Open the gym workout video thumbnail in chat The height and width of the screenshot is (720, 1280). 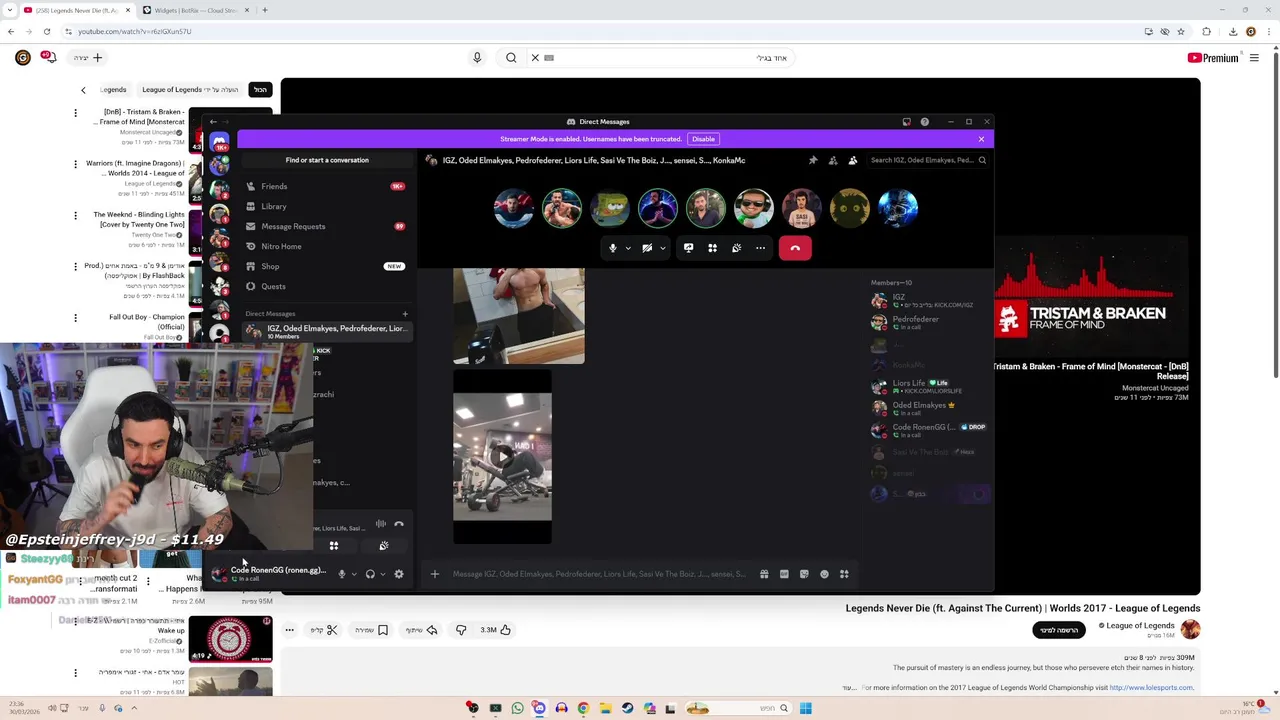(x=502, y=456)
